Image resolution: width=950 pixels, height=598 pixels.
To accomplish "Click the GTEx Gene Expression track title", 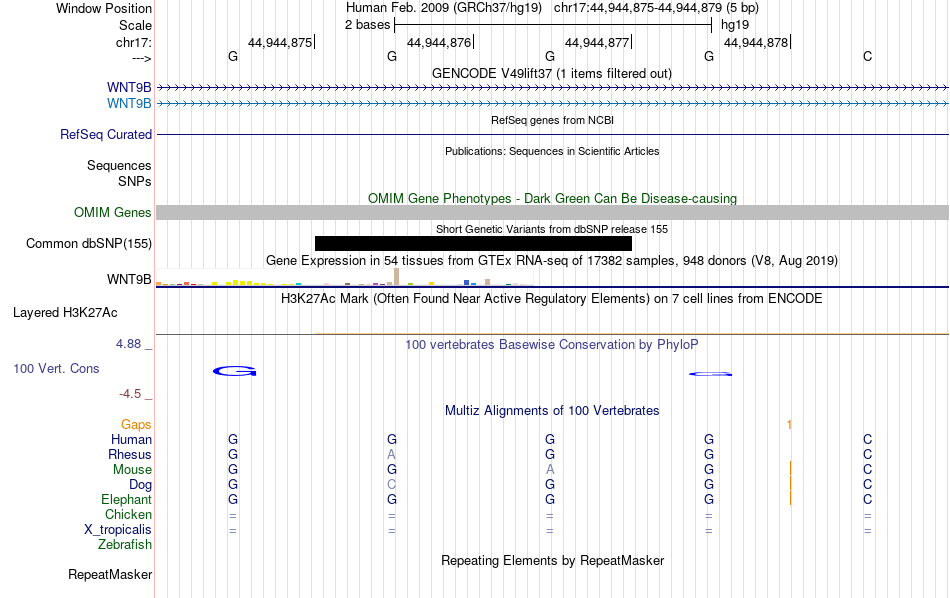I will point(551,261).
